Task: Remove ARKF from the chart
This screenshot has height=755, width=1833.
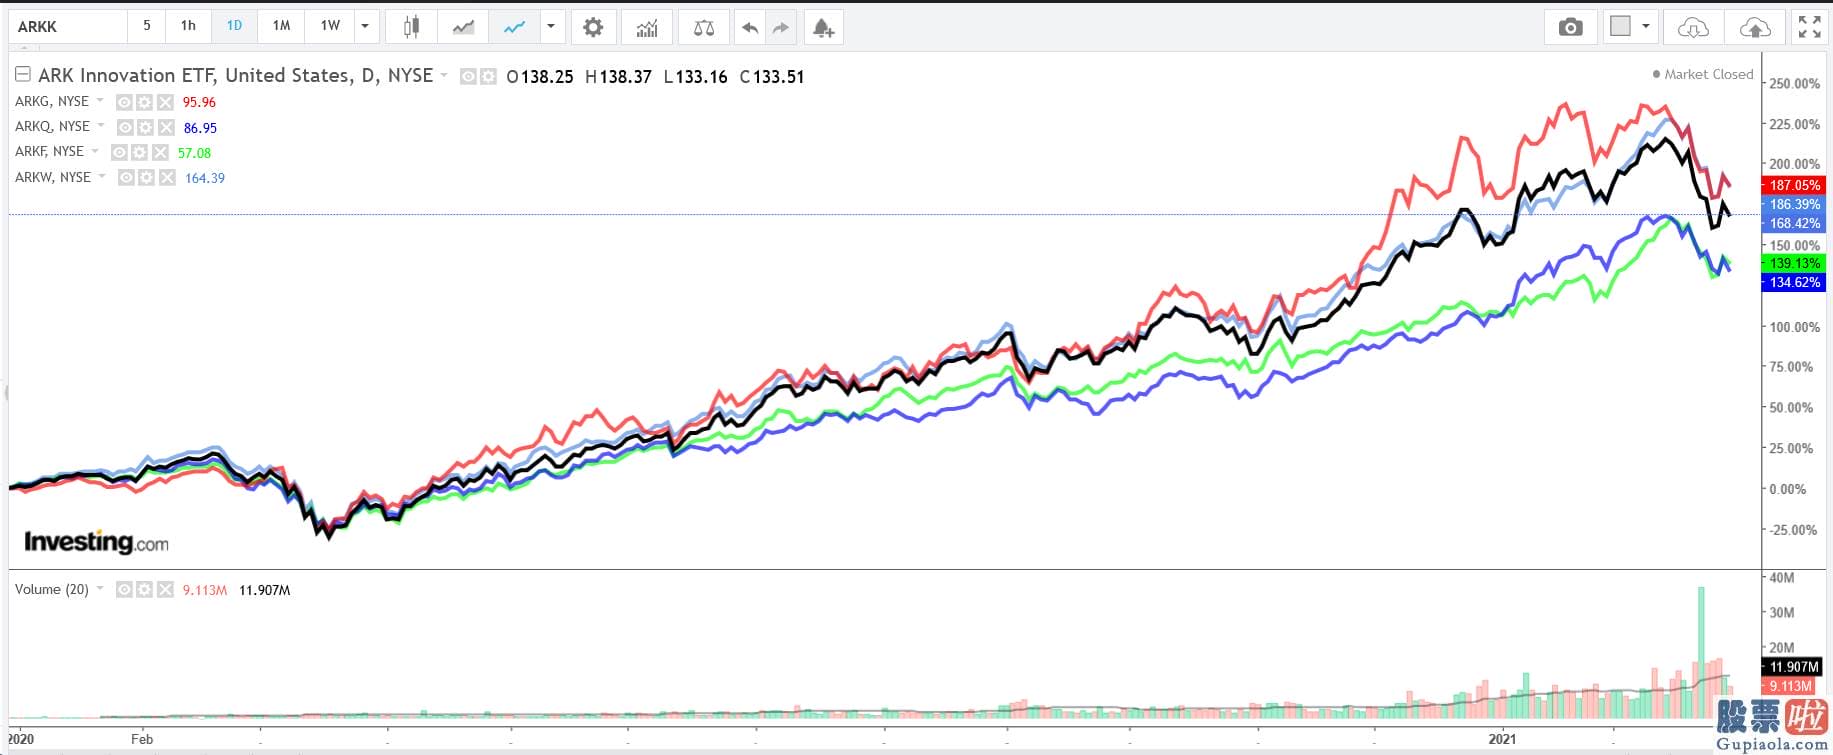Action: pyautogui.click(x=161, y=152)
